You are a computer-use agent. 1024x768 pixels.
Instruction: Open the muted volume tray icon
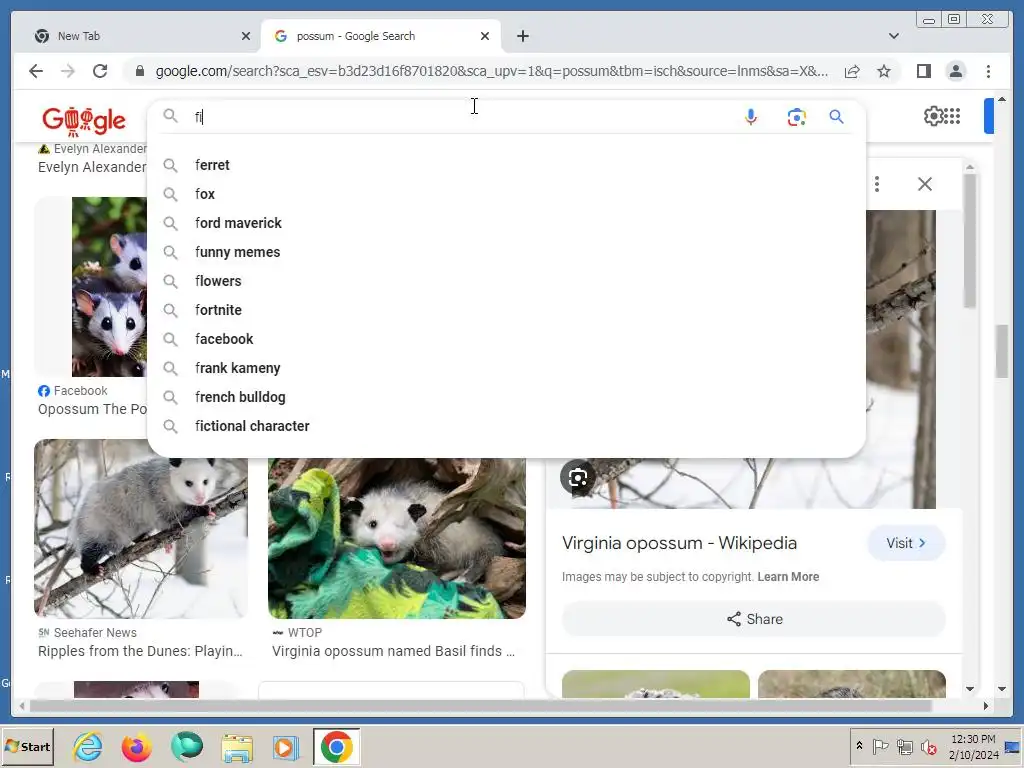928,746
